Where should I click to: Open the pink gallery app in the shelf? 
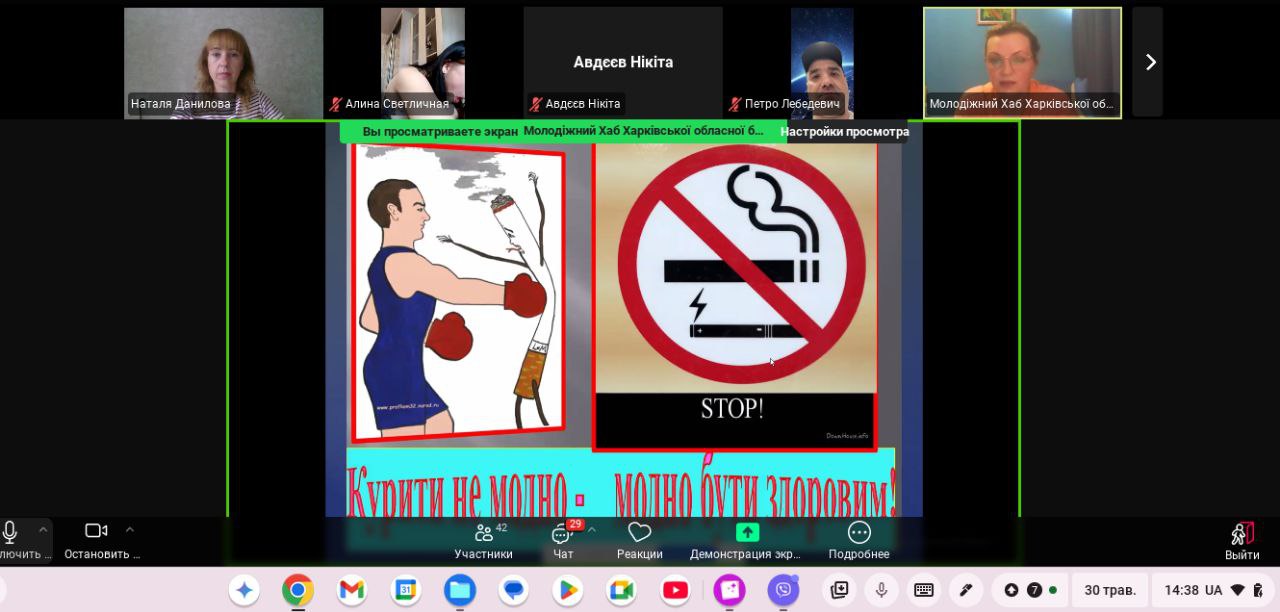pyautogui.click(x=730, y=590)
